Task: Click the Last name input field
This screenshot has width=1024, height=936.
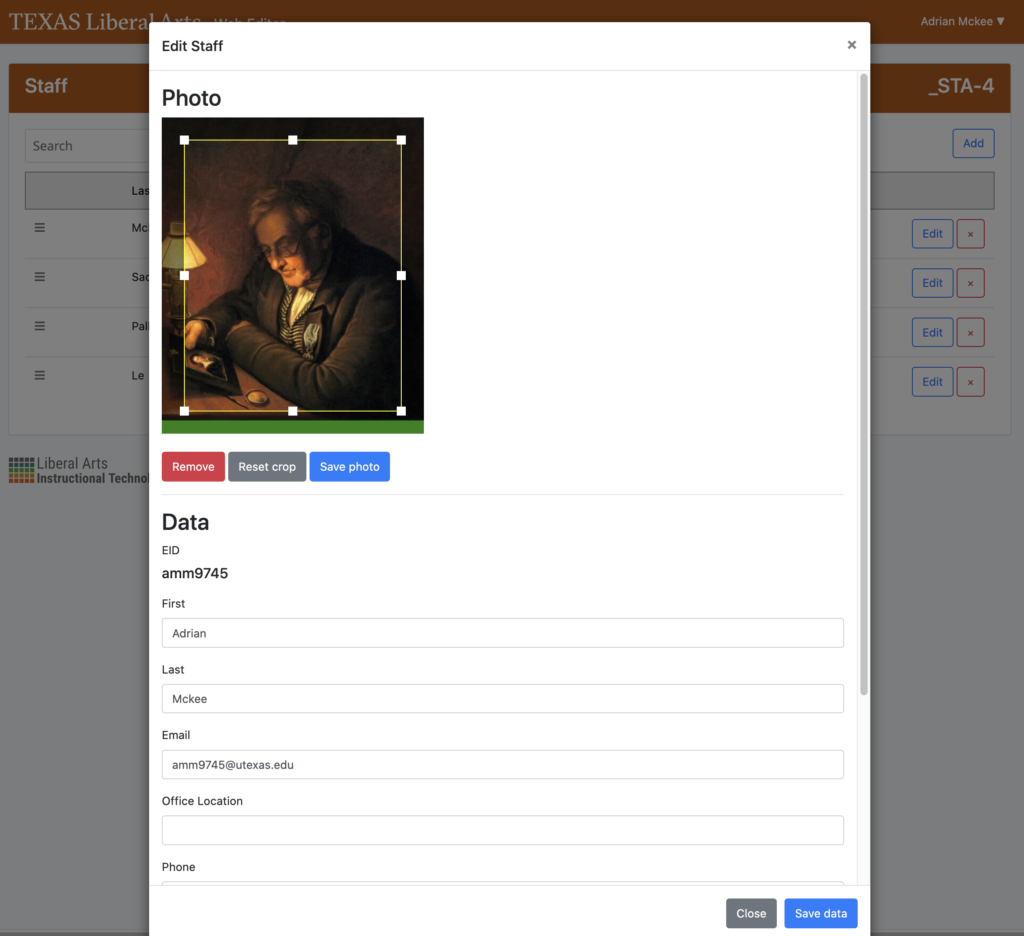Action: coord(503,699)
